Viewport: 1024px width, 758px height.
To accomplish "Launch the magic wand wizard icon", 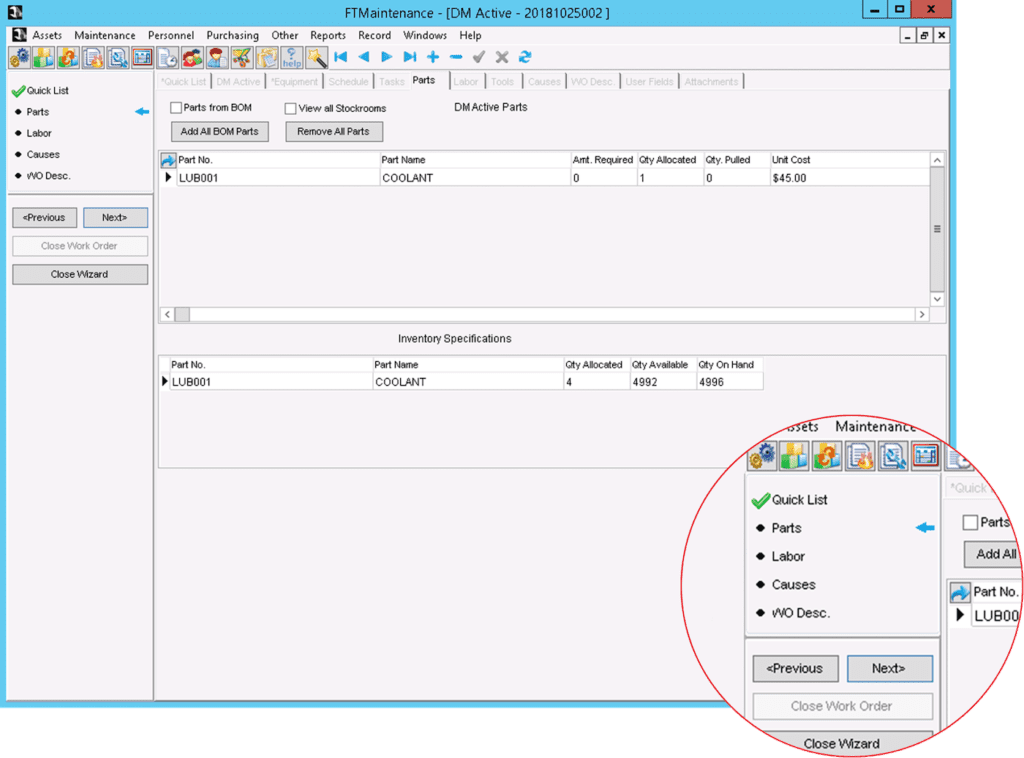I will 317,57.
